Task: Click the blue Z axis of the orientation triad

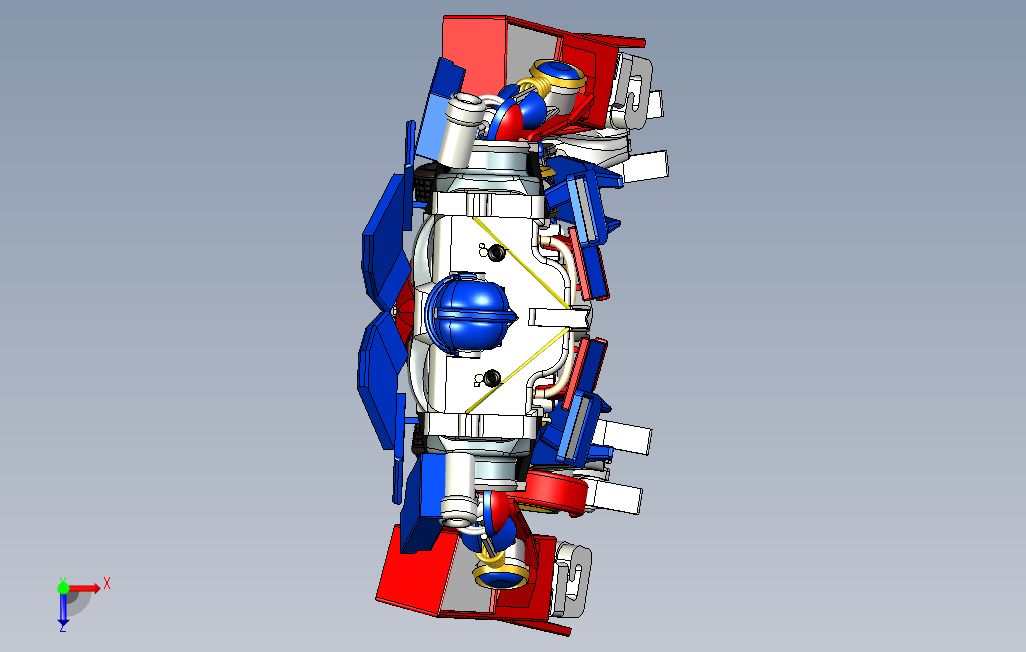Action: tap(63, 609)
